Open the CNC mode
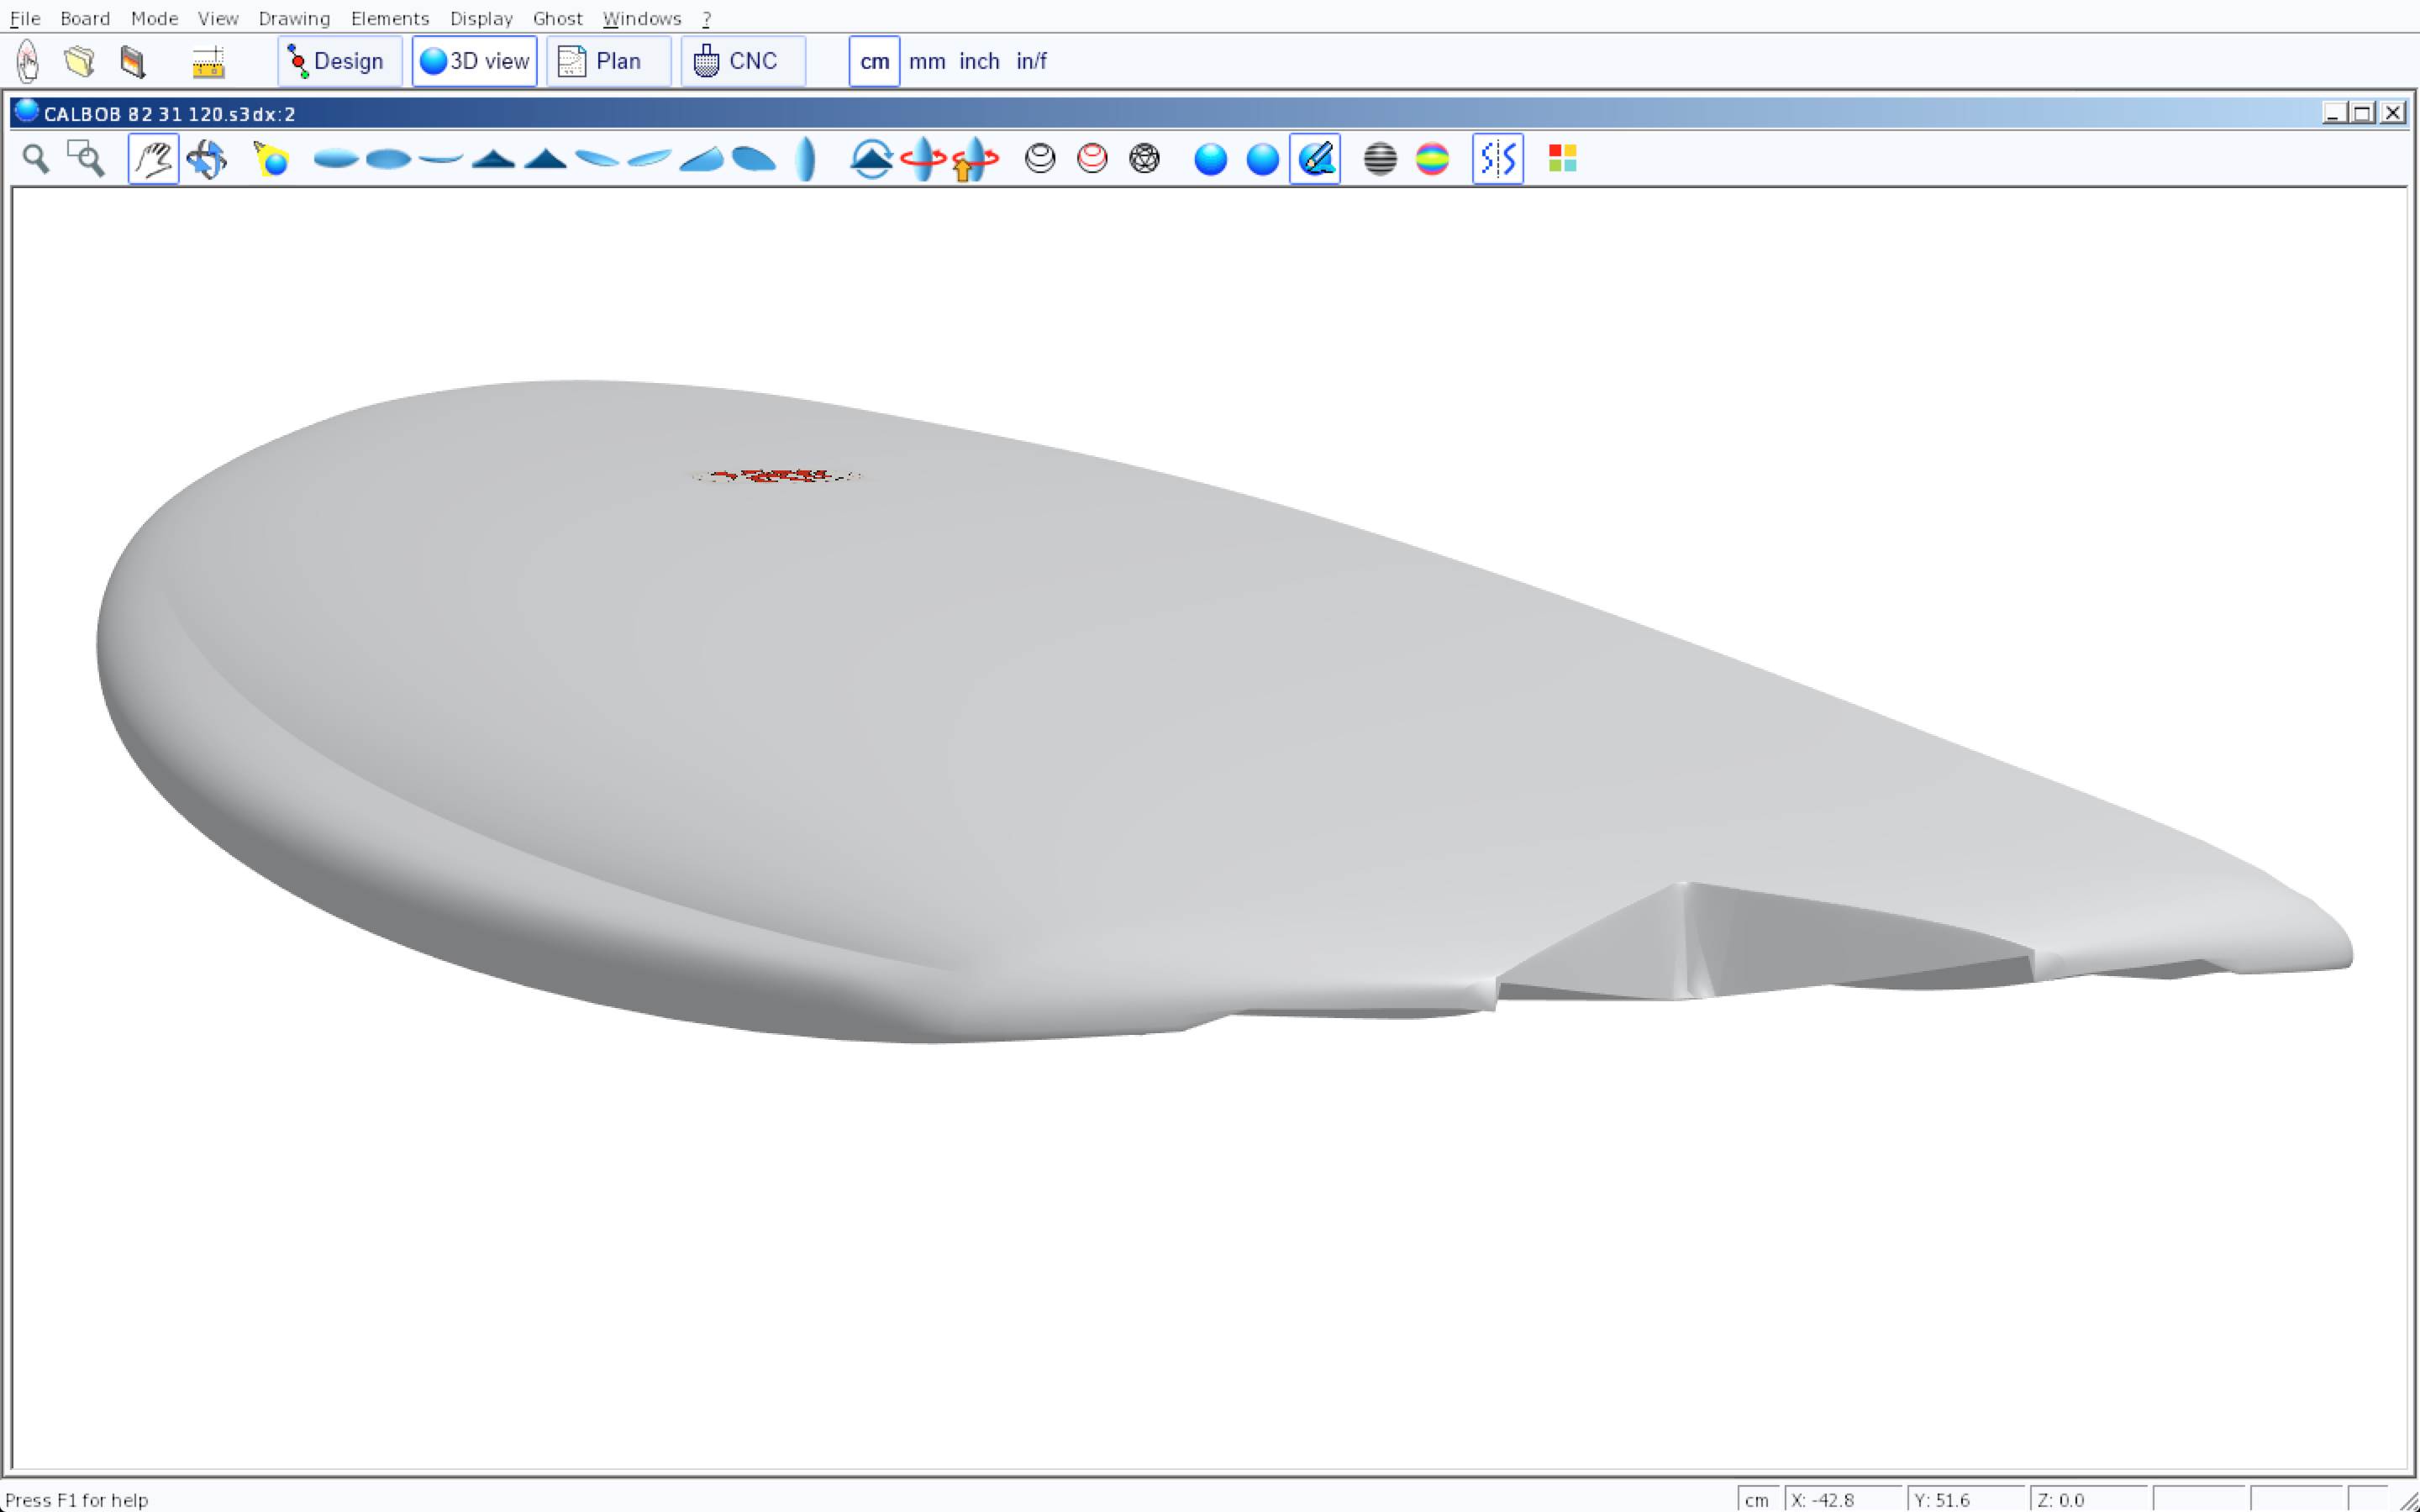The image size is (2420, 1512). click(x=742, y=61)
